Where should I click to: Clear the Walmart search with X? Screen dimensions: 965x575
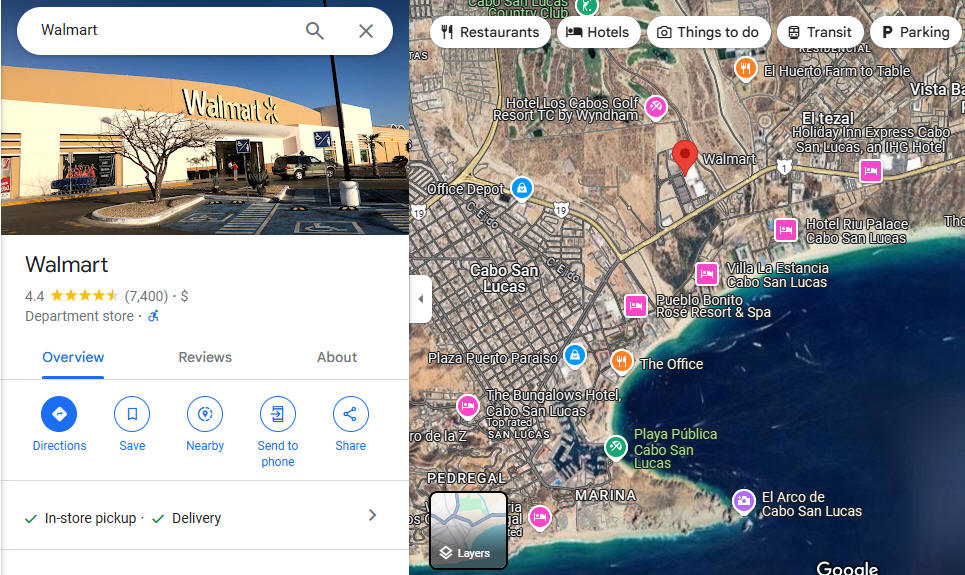(x=366, y=31)
